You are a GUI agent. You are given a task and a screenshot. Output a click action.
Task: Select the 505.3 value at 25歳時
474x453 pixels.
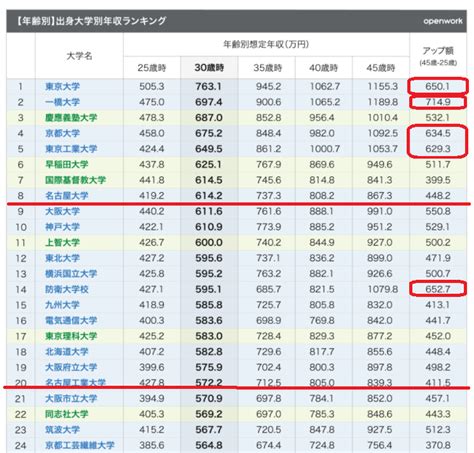coord(152,87)
